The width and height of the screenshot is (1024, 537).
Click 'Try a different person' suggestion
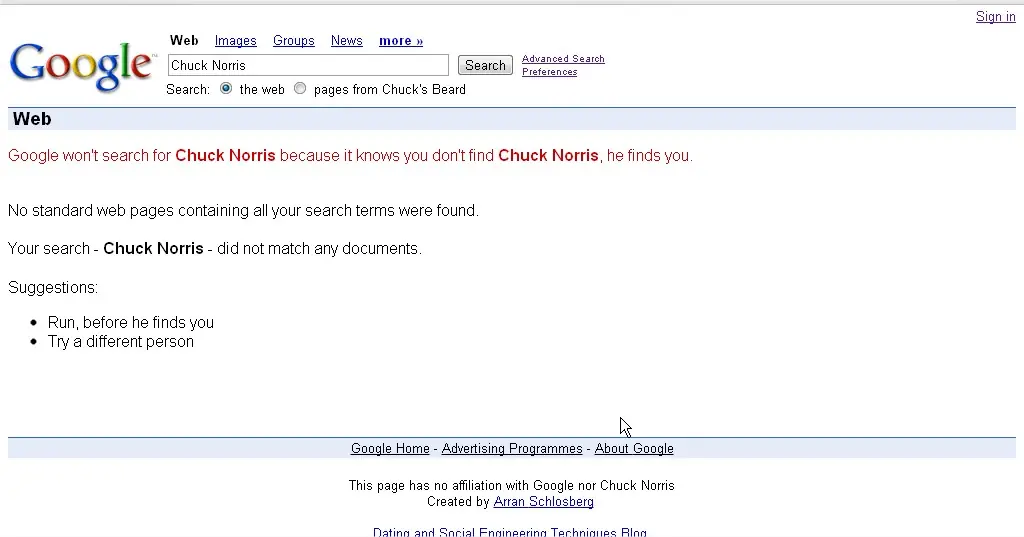(x=121, y=342)
